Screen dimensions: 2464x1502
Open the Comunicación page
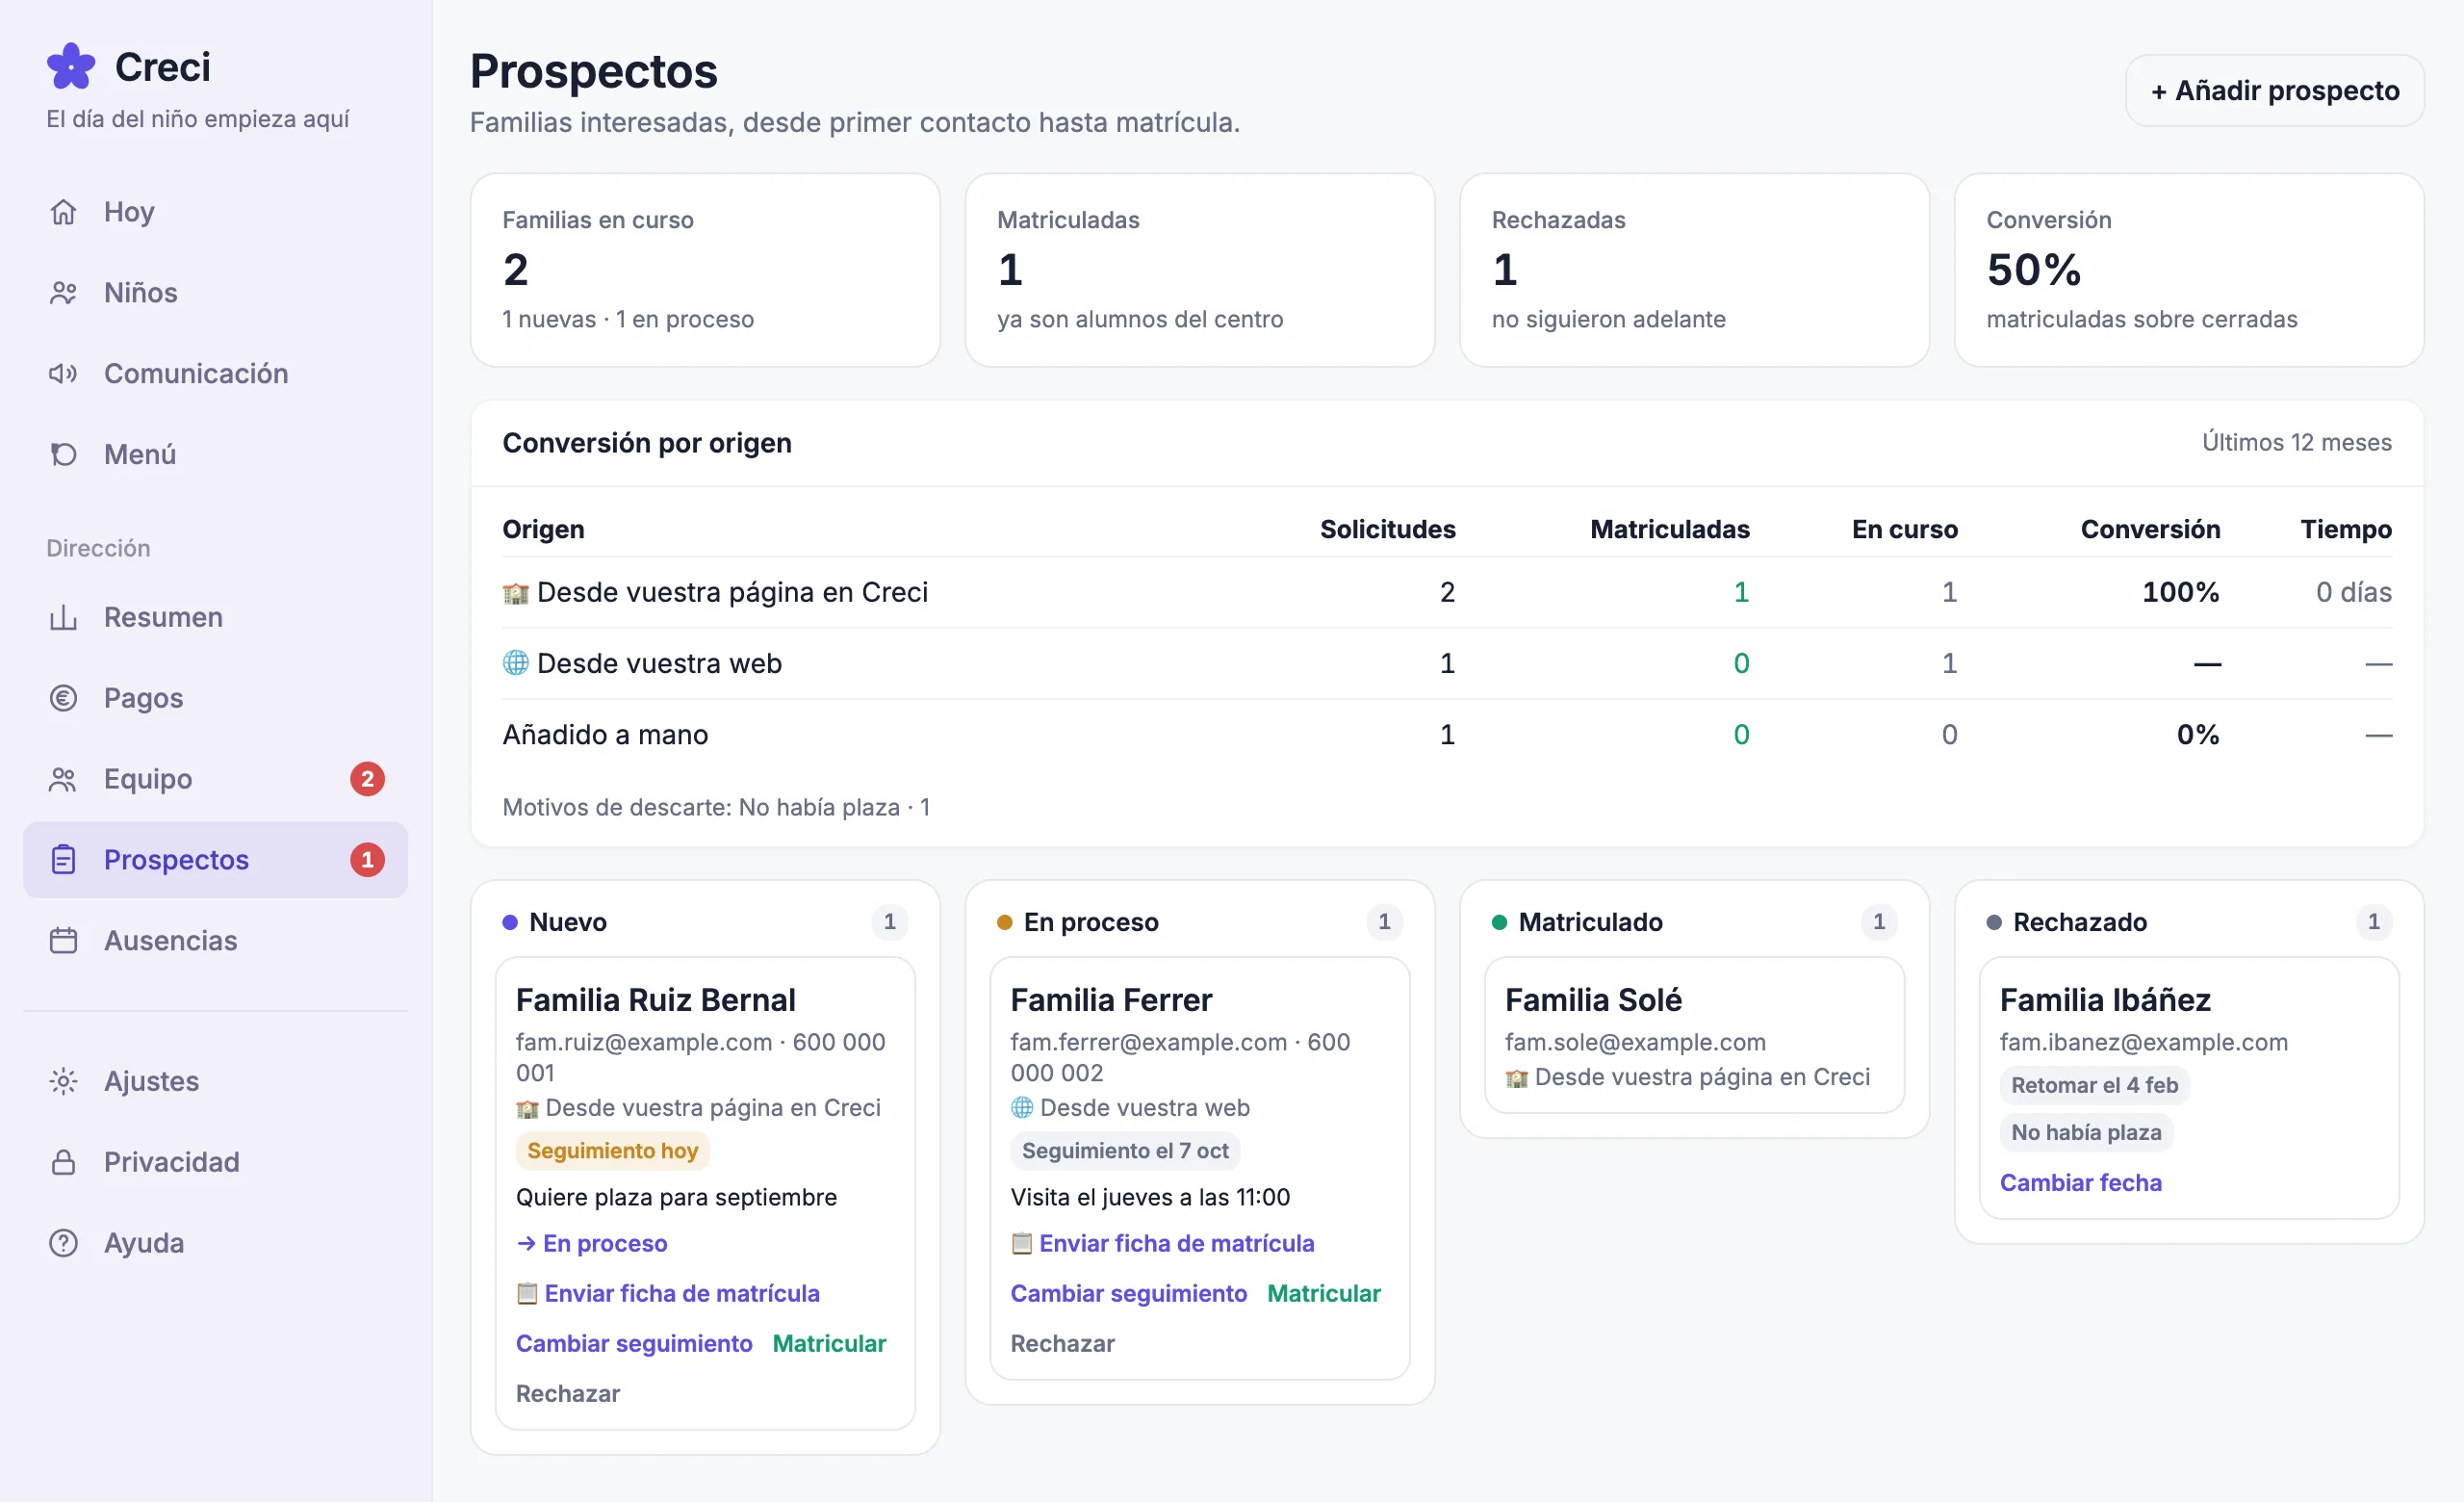pyautogui.click(x=215, y=374)
